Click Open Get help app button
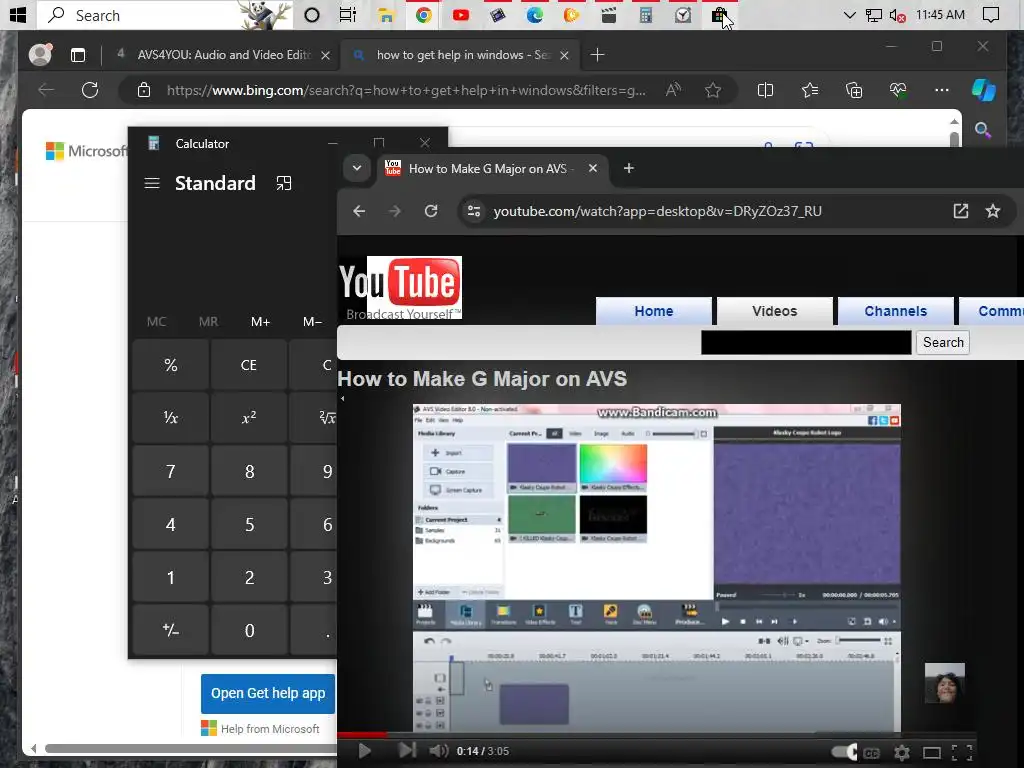This screenshot has height=768, width=1024. [268, 694]
